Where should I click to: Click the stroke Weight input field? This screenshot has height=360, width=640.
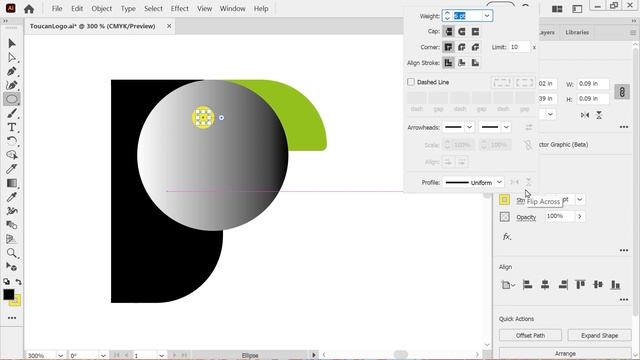467,16
